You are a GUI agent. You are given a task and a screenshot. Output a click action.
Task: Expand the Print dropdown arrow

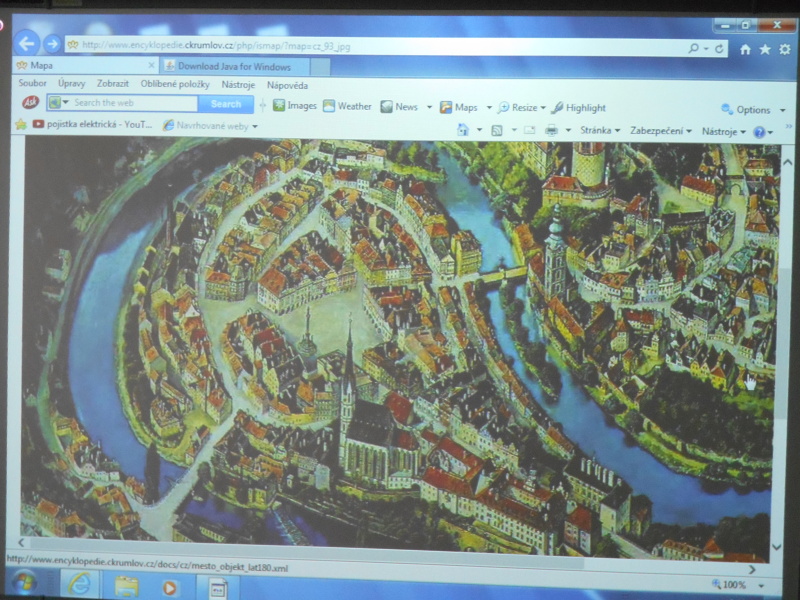[x=567, y=131]
